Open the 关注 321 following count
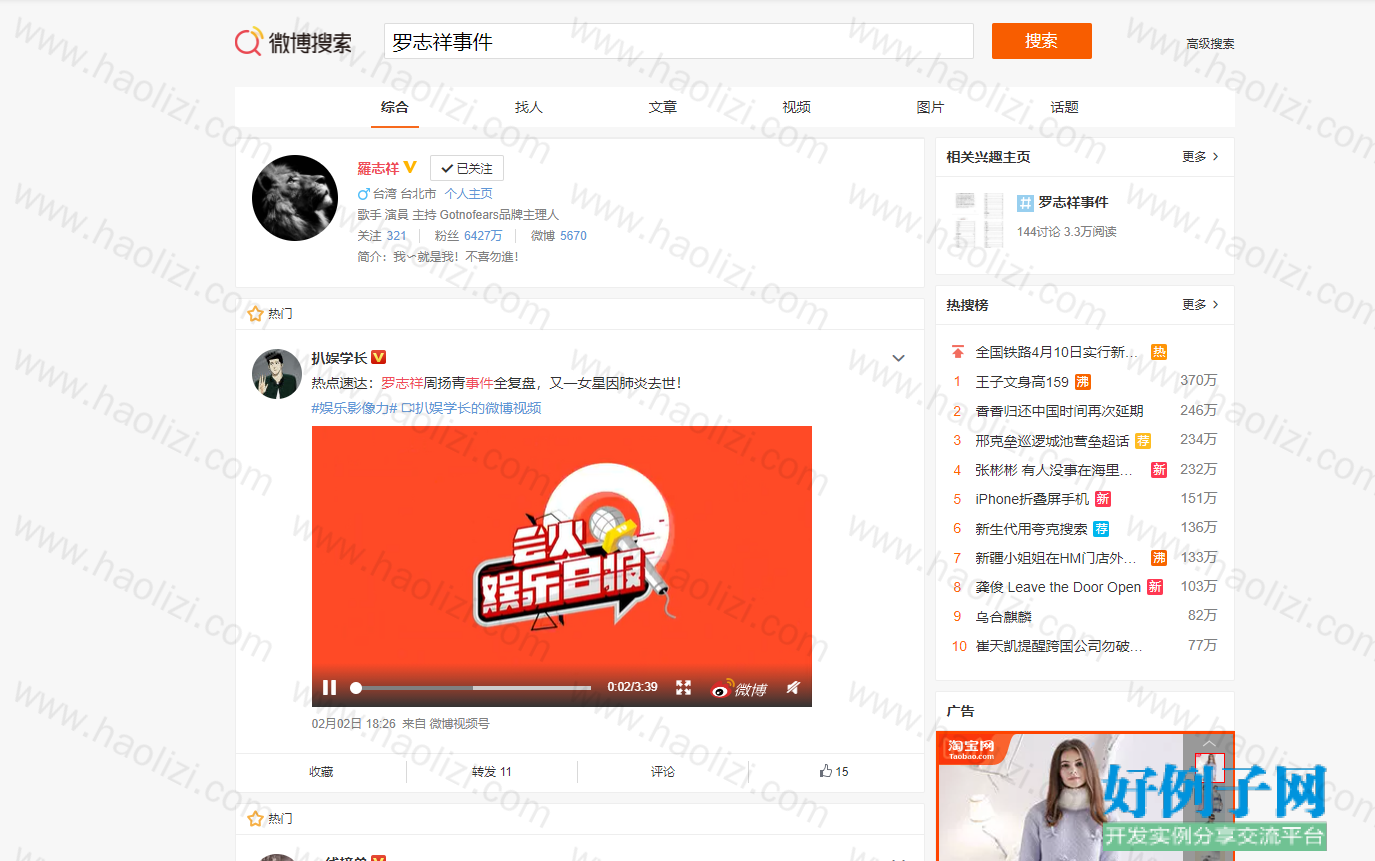Image resolution: width=1375 pixels, height=861 pixels. (382, 236)
